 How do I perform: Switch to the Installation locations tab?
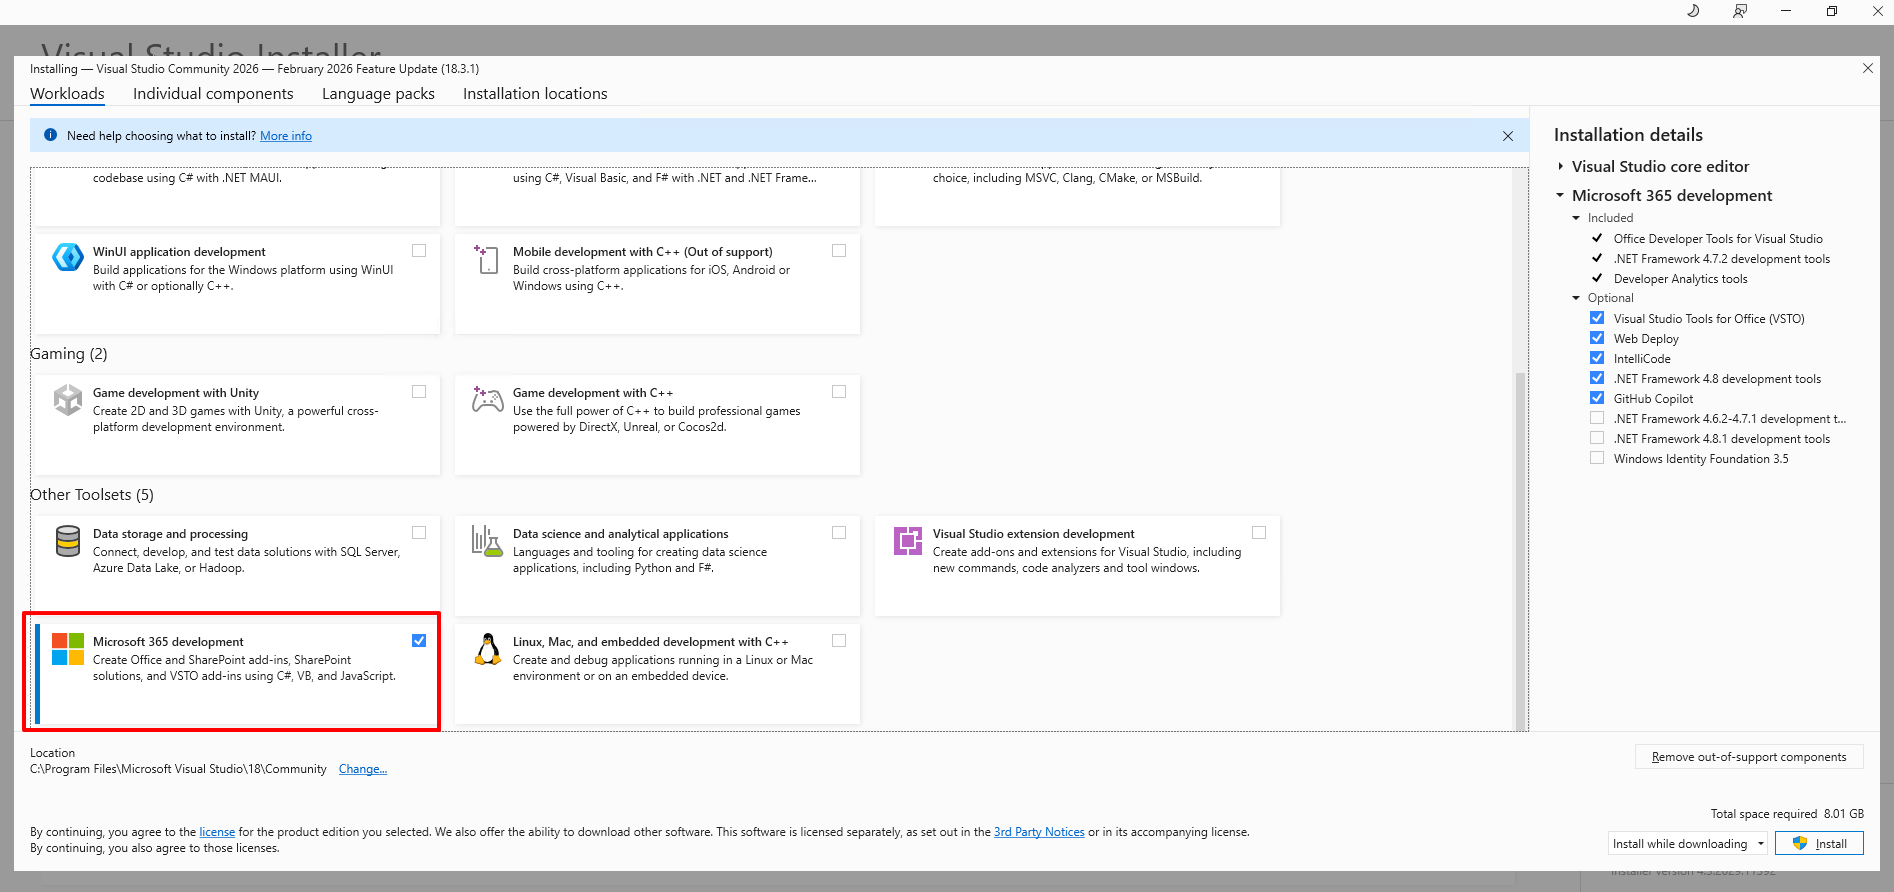(535, 93)
